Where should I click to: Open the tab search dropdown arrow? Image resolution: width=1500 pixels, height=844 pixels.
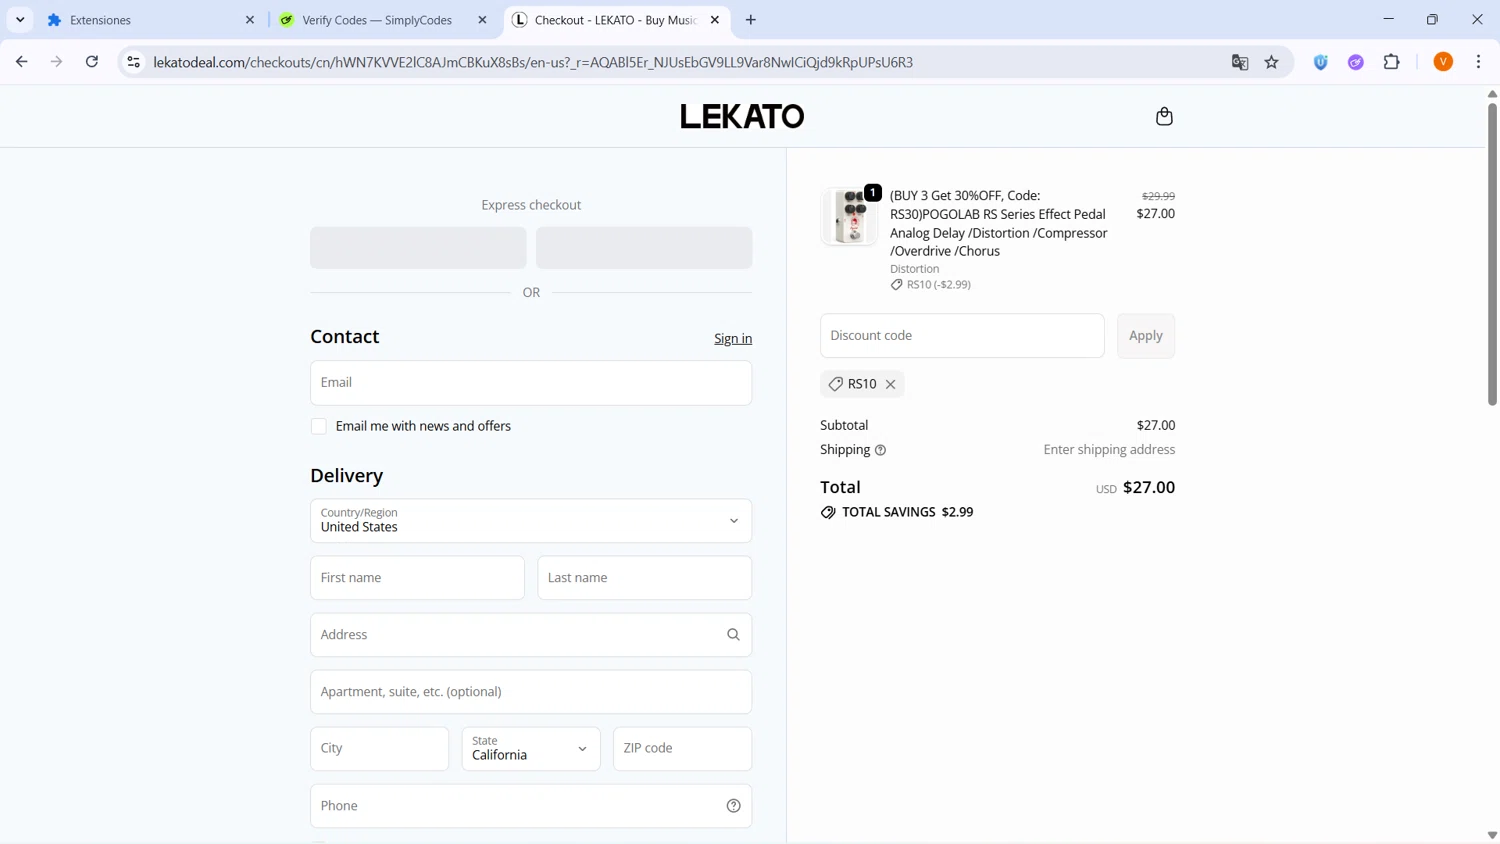pyautogui.click(x=20, y=20)
